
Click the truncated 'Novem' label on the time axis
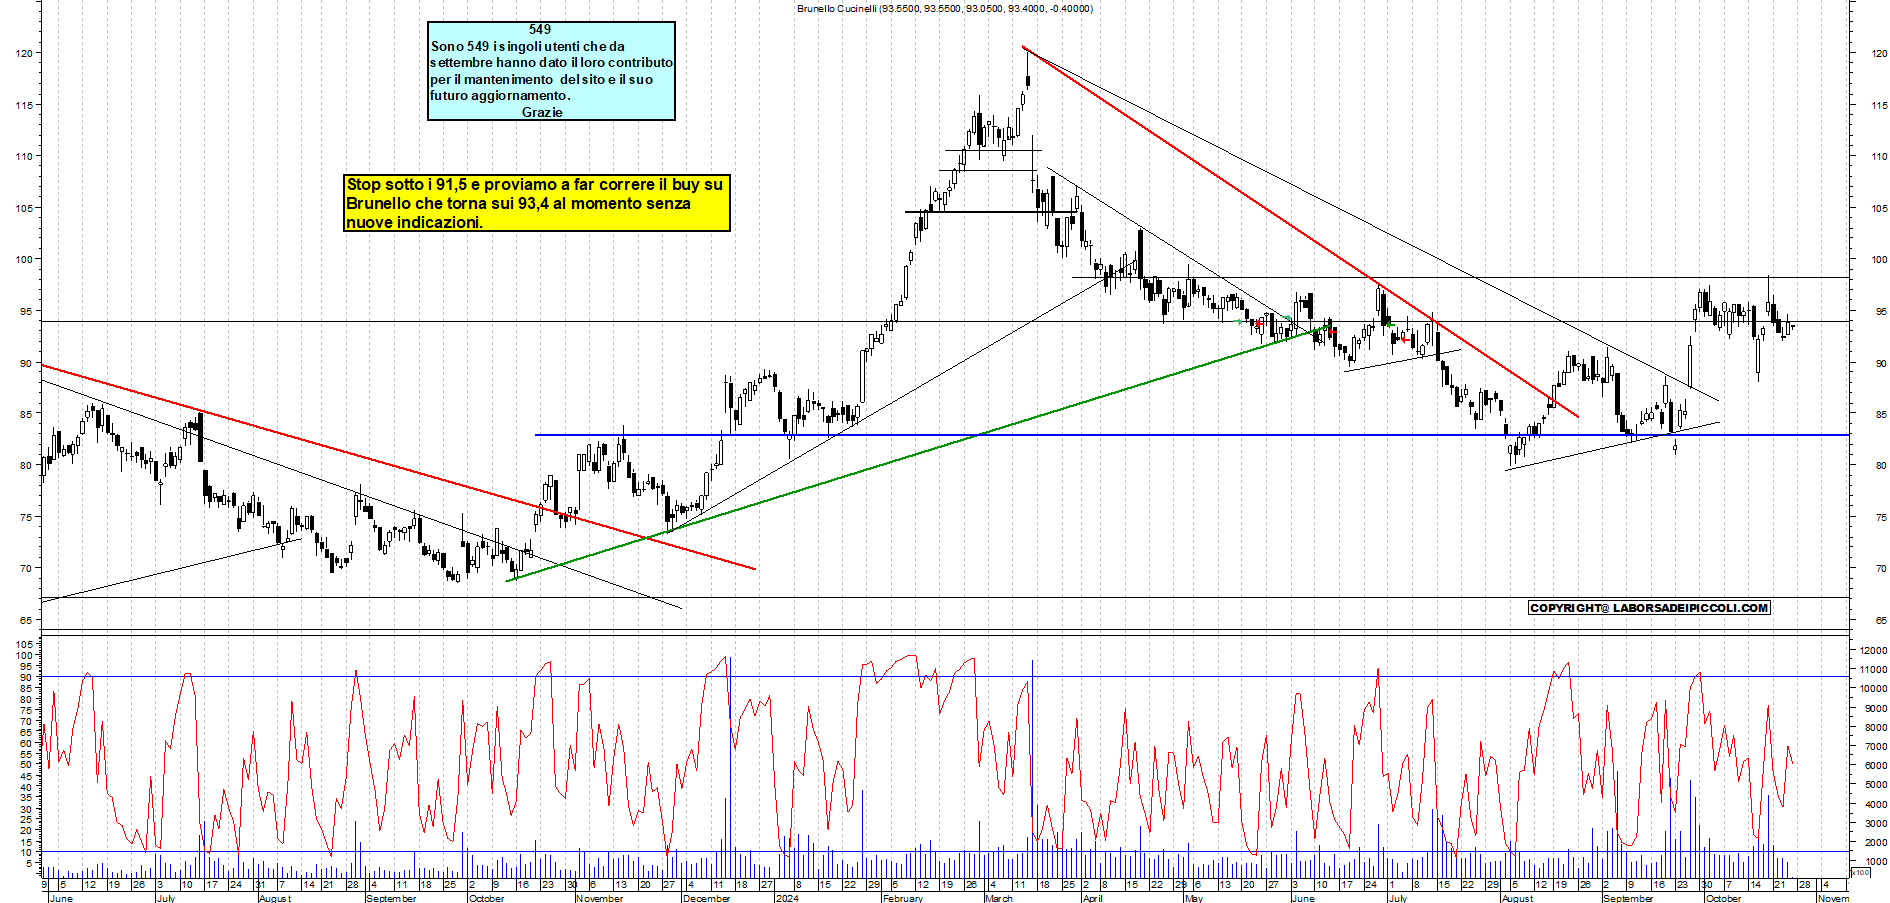1833,898
